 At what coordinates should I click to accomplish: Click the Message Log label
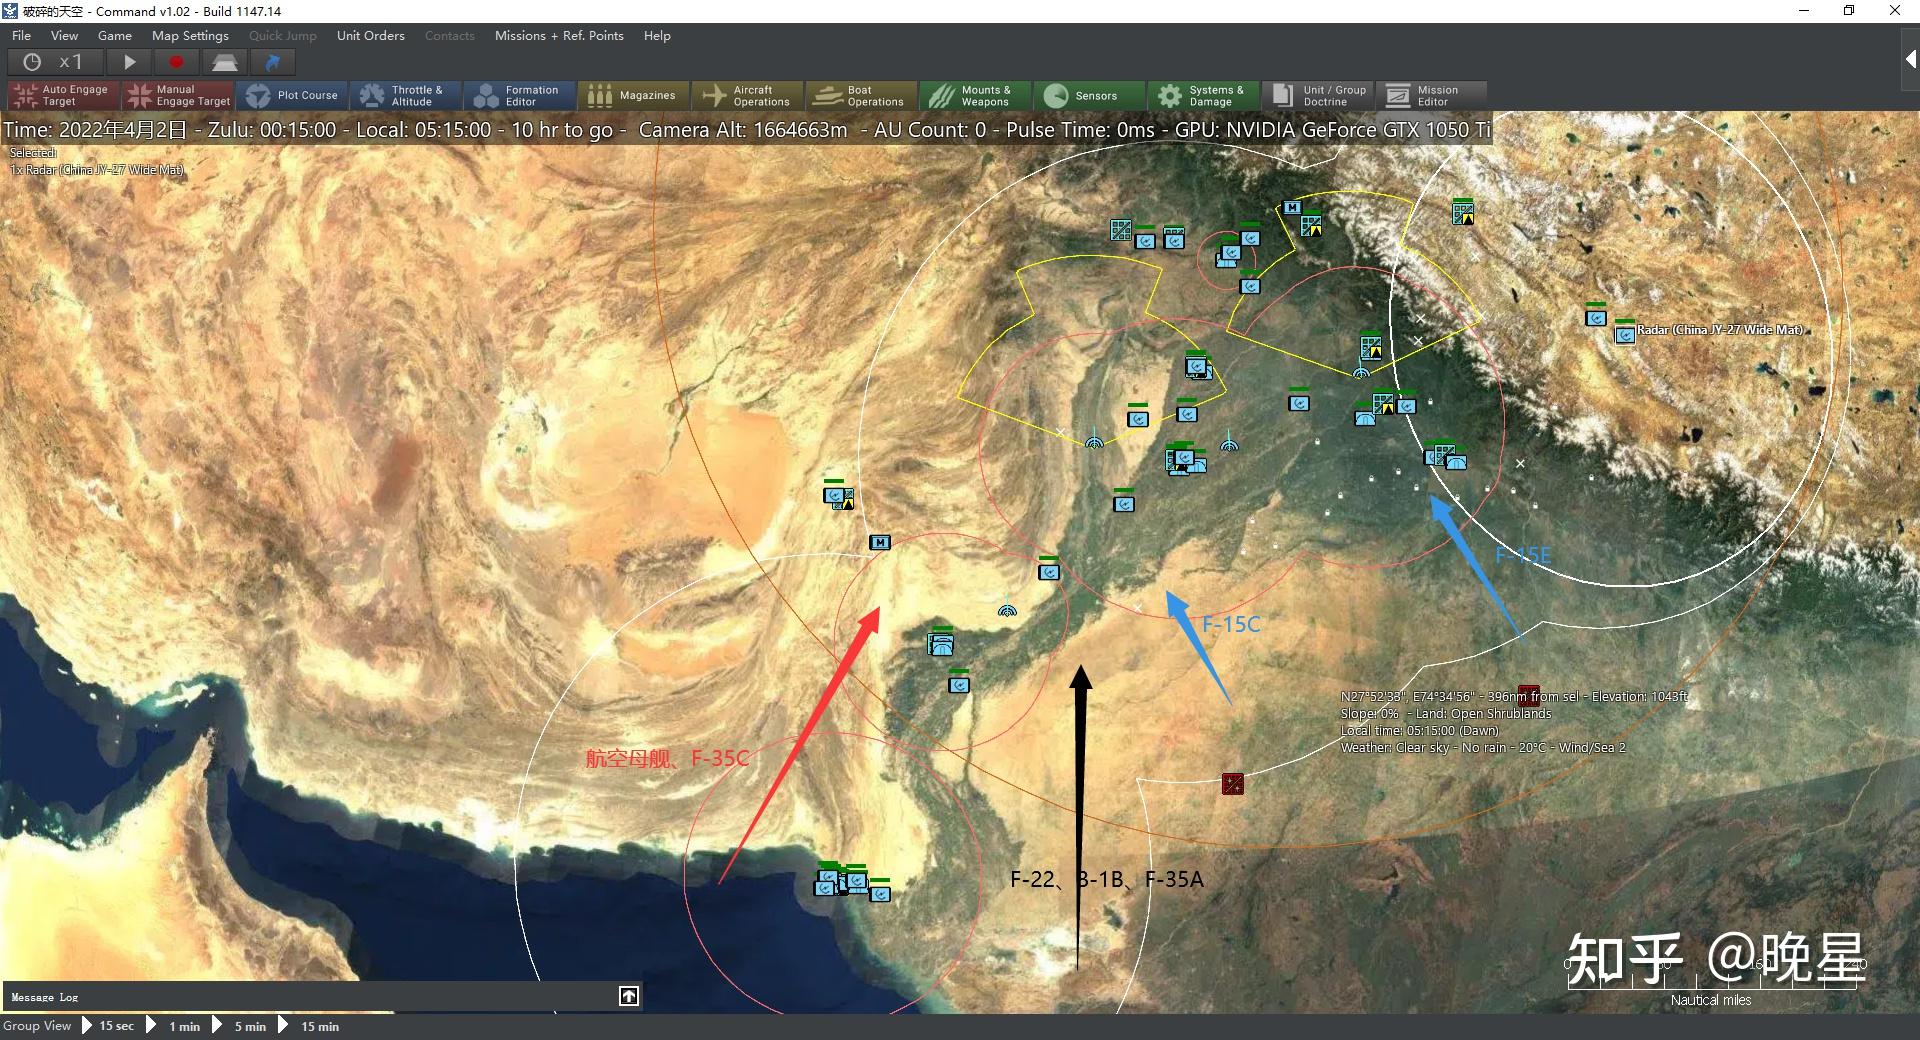[x=44, y=997]
